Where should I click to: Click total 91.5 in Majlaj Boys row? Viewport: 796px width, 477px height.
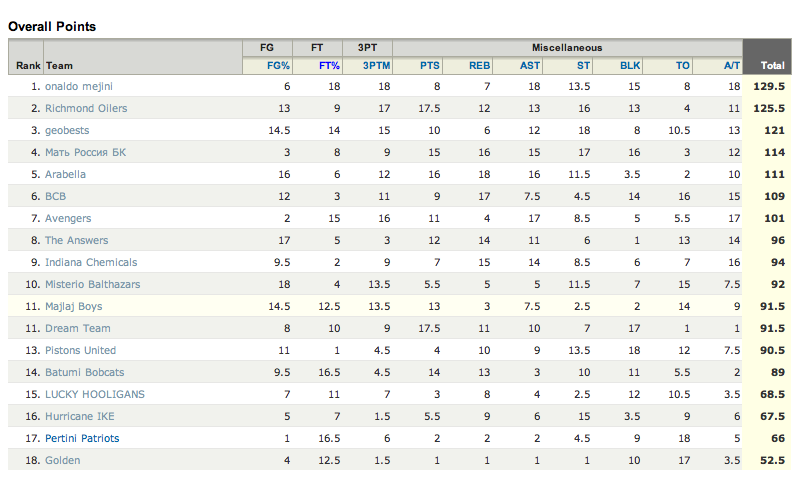(x=772, y=306)
